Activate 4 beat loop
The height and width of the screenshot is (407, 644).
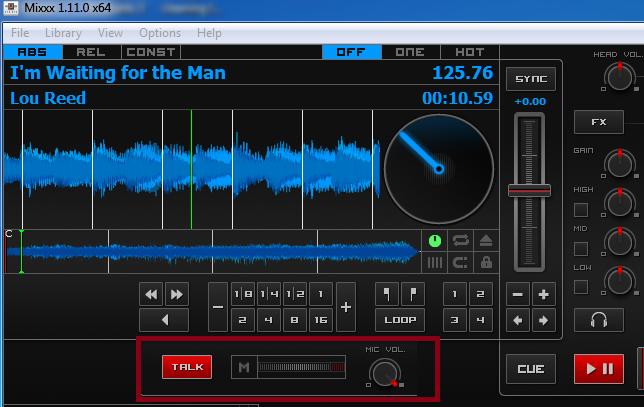(269, 320)
